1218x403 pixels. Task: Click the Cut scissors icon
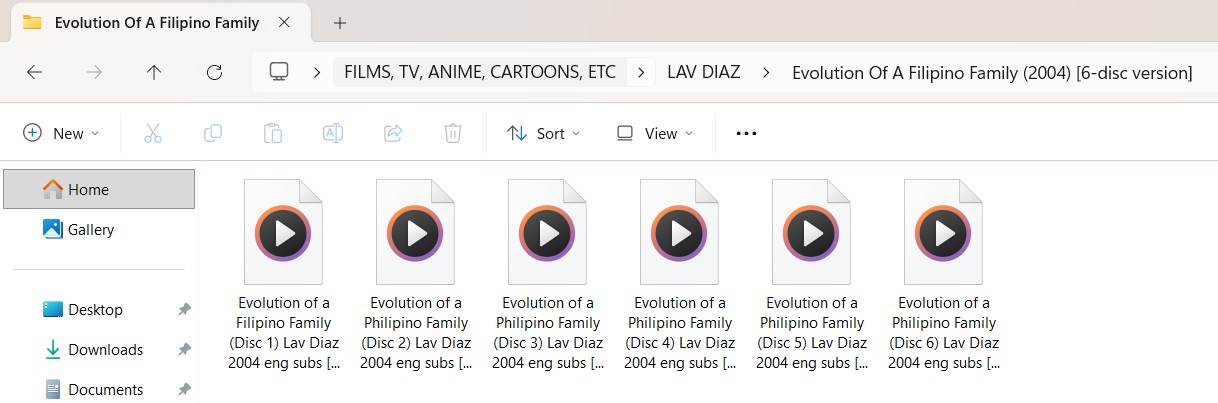(x=153, y=133)
